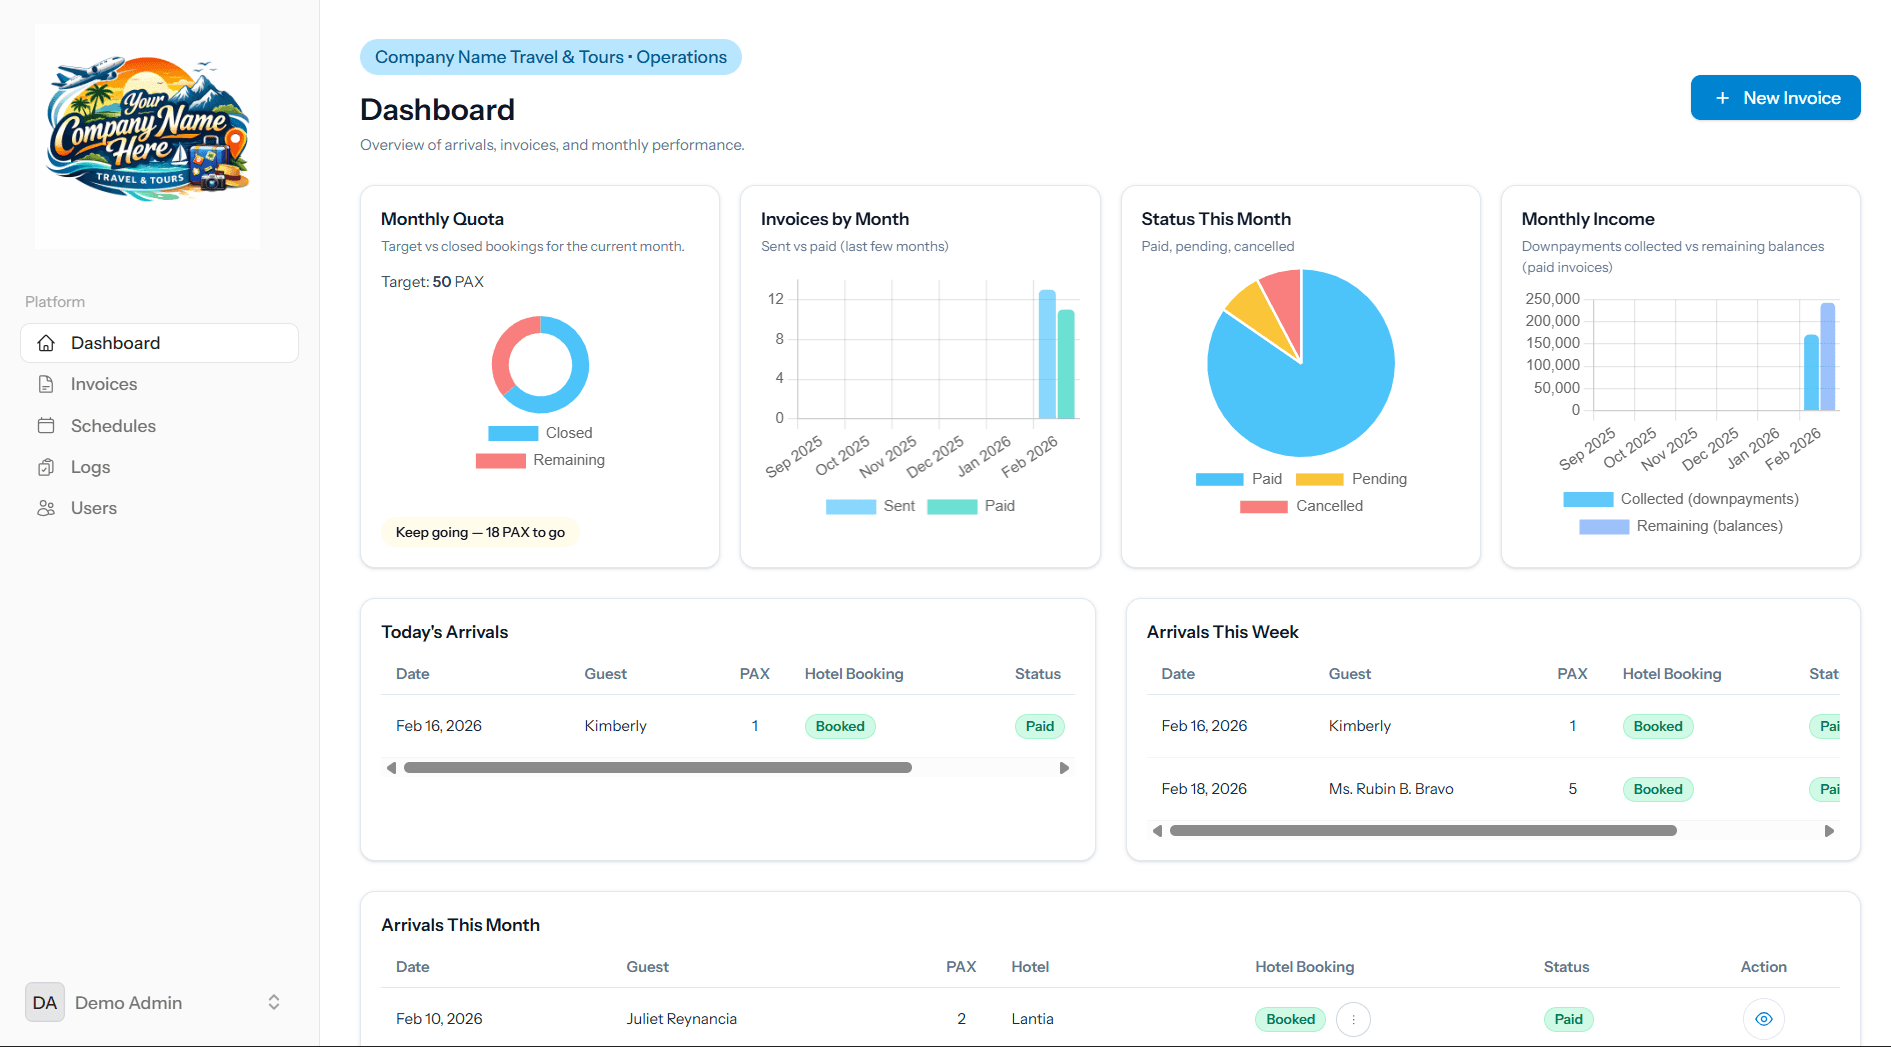Click the DA avatar badge
1891x1047 pixels.
[x=44, y=1002]
